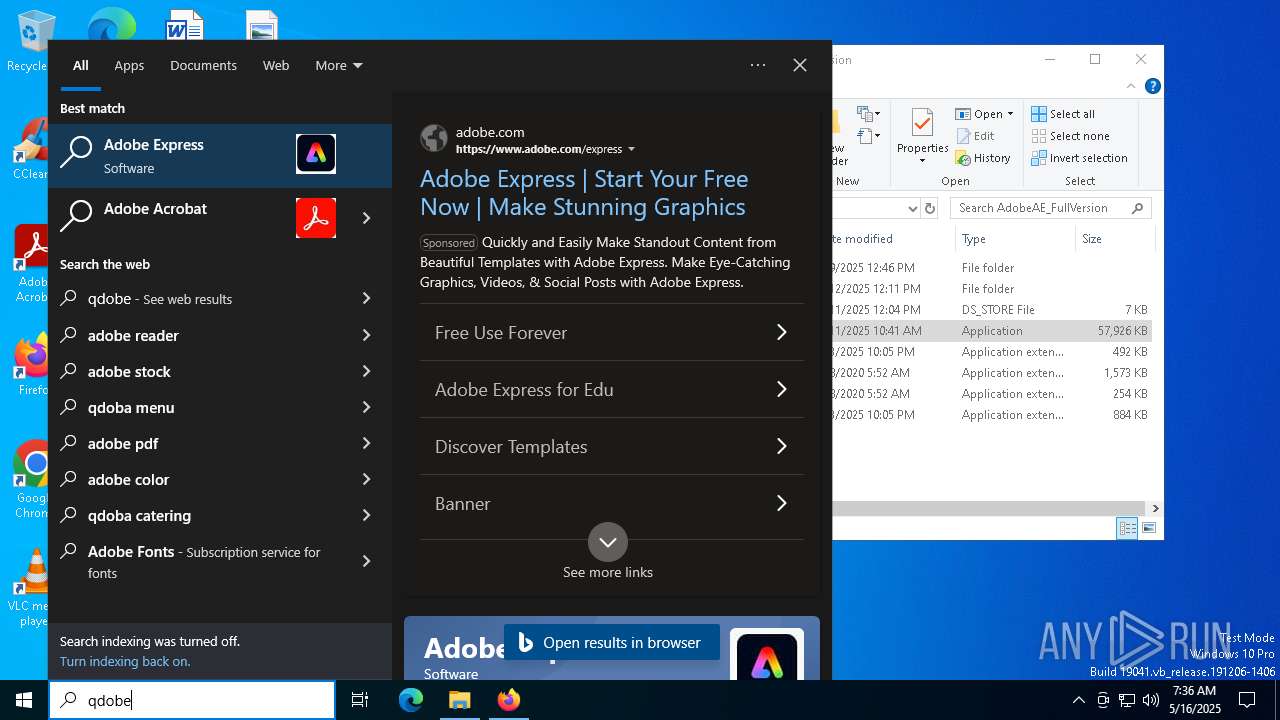The image size is (1280, 720).
Task: Open the adobe.com Express headline link
Action: point(584,193)
